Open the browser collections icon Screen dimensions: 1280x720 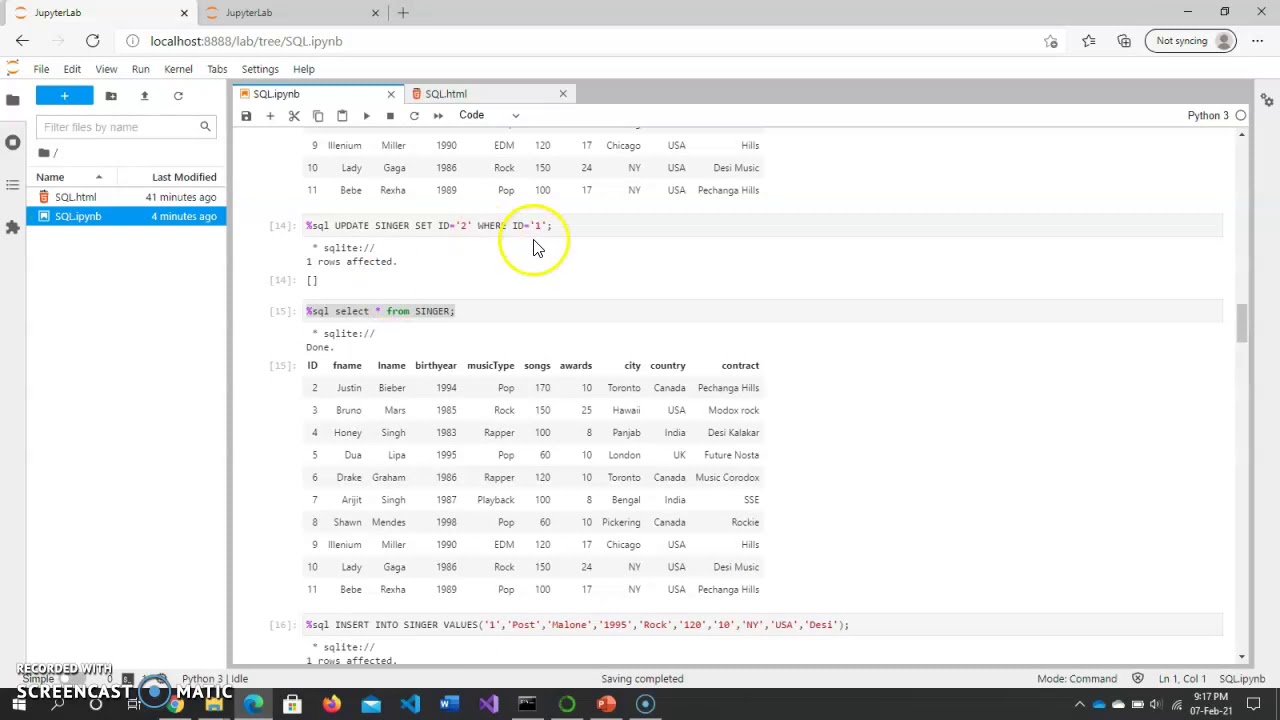coord(1124,41)
